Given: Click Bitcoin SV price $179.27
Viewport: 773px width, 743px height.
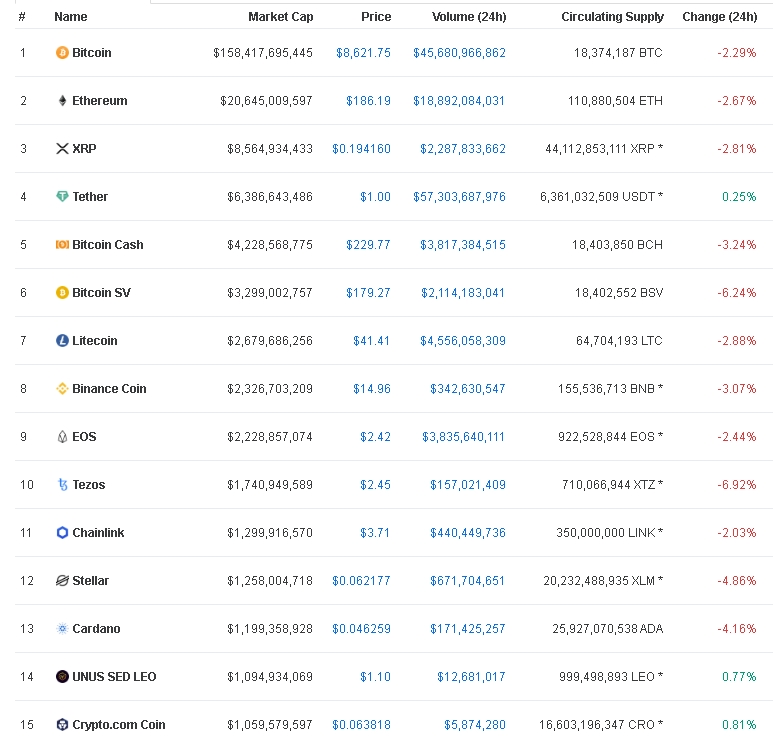Looking at the screenshot, I should (x=368, y=292).
